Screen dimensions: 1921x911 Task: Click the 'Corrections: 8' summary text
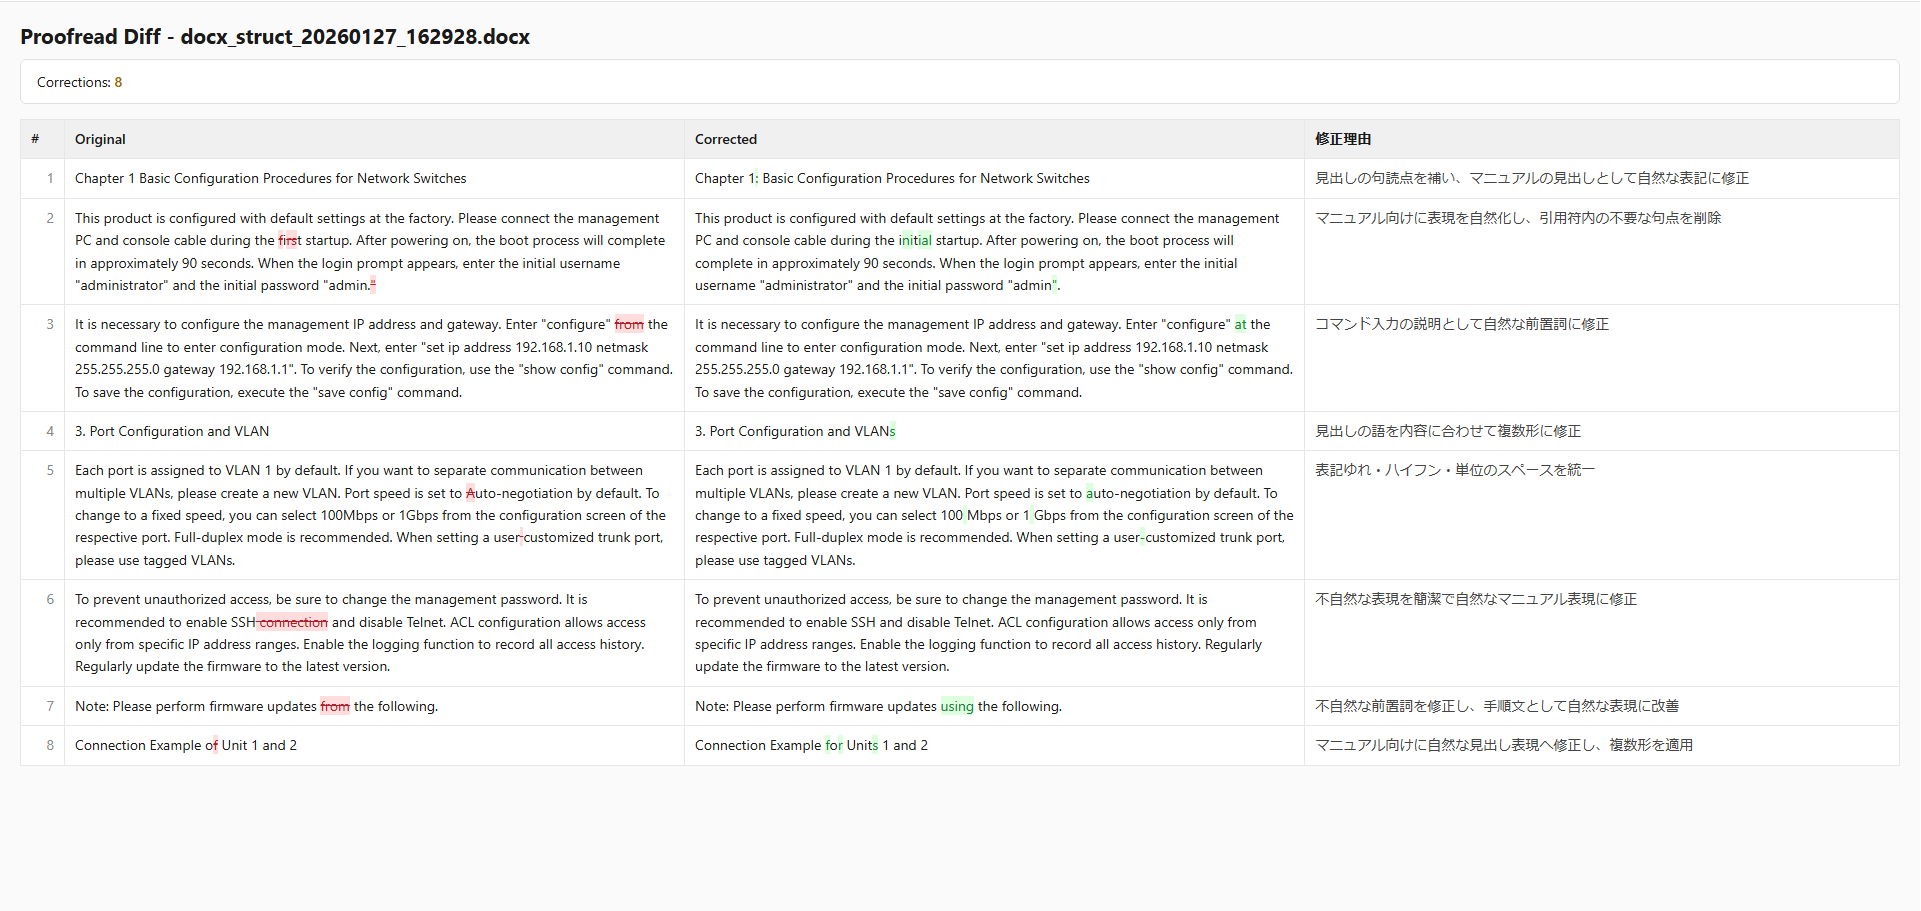[80, 83]
